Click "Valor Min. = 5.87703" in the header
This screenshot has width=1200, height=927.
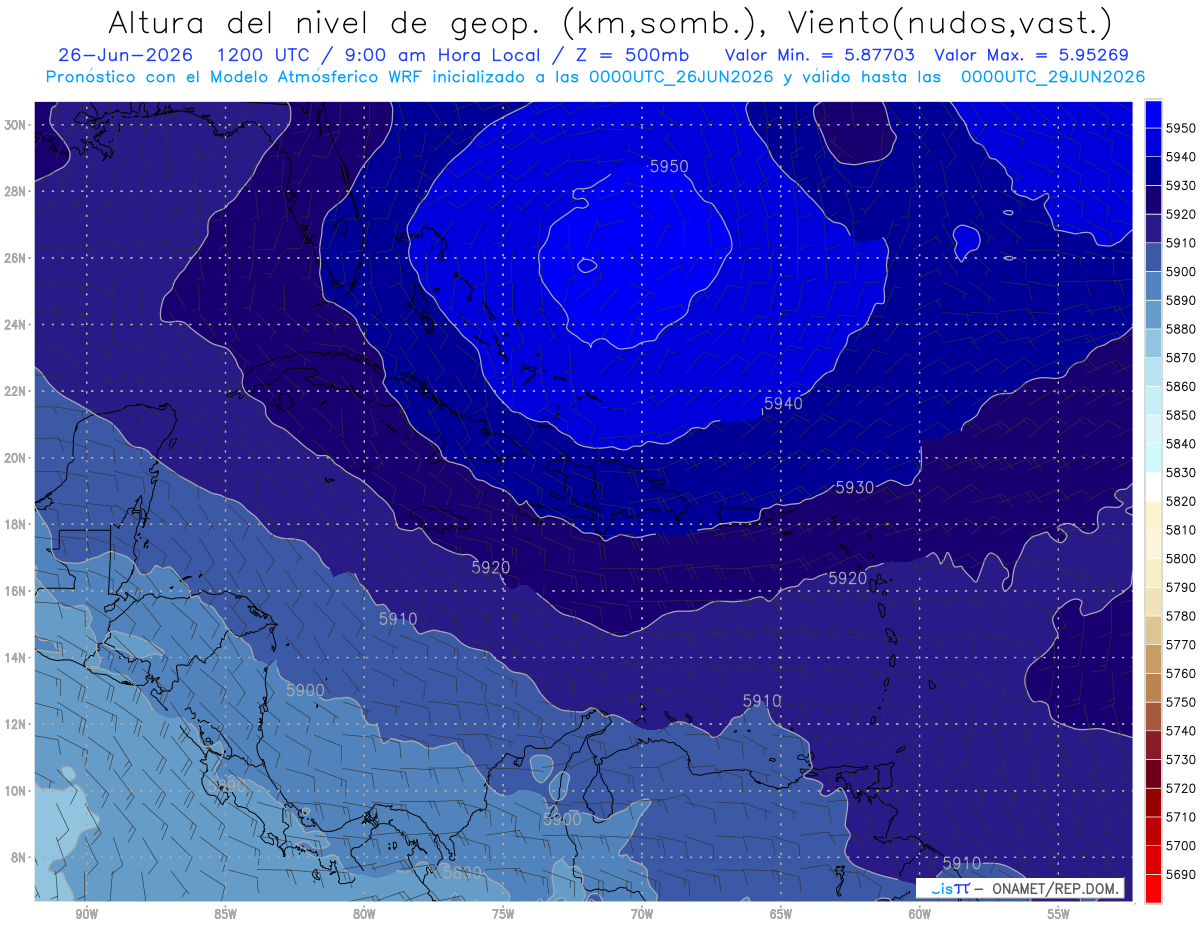(x=820, y=55)
